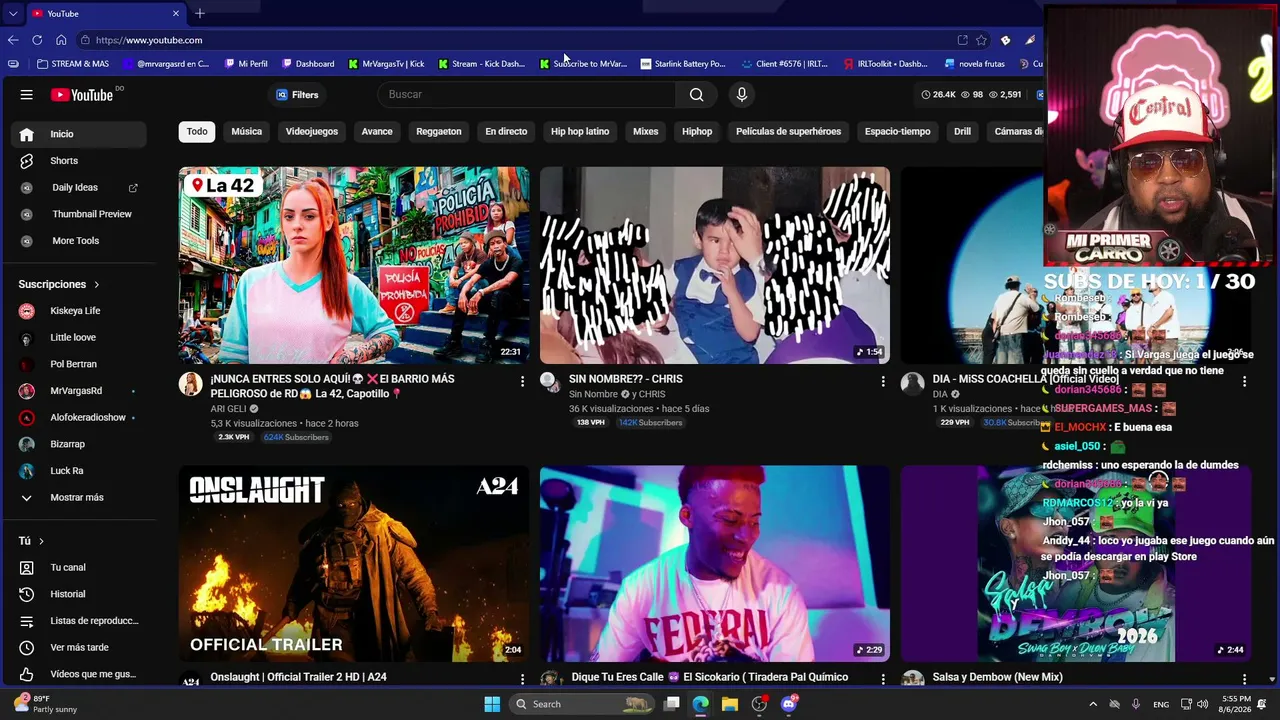Expand the Tú section
Screen dimensions: 1280x720
point(31,541)
